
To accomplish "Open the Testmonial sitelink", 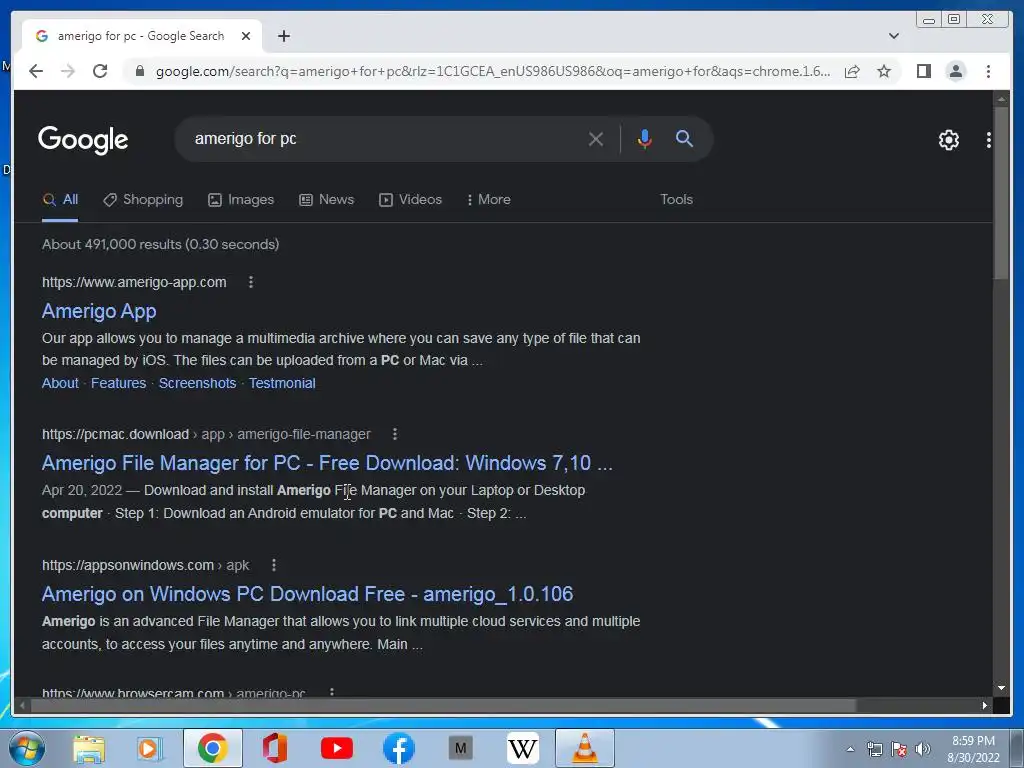I will tap(282, 383).
